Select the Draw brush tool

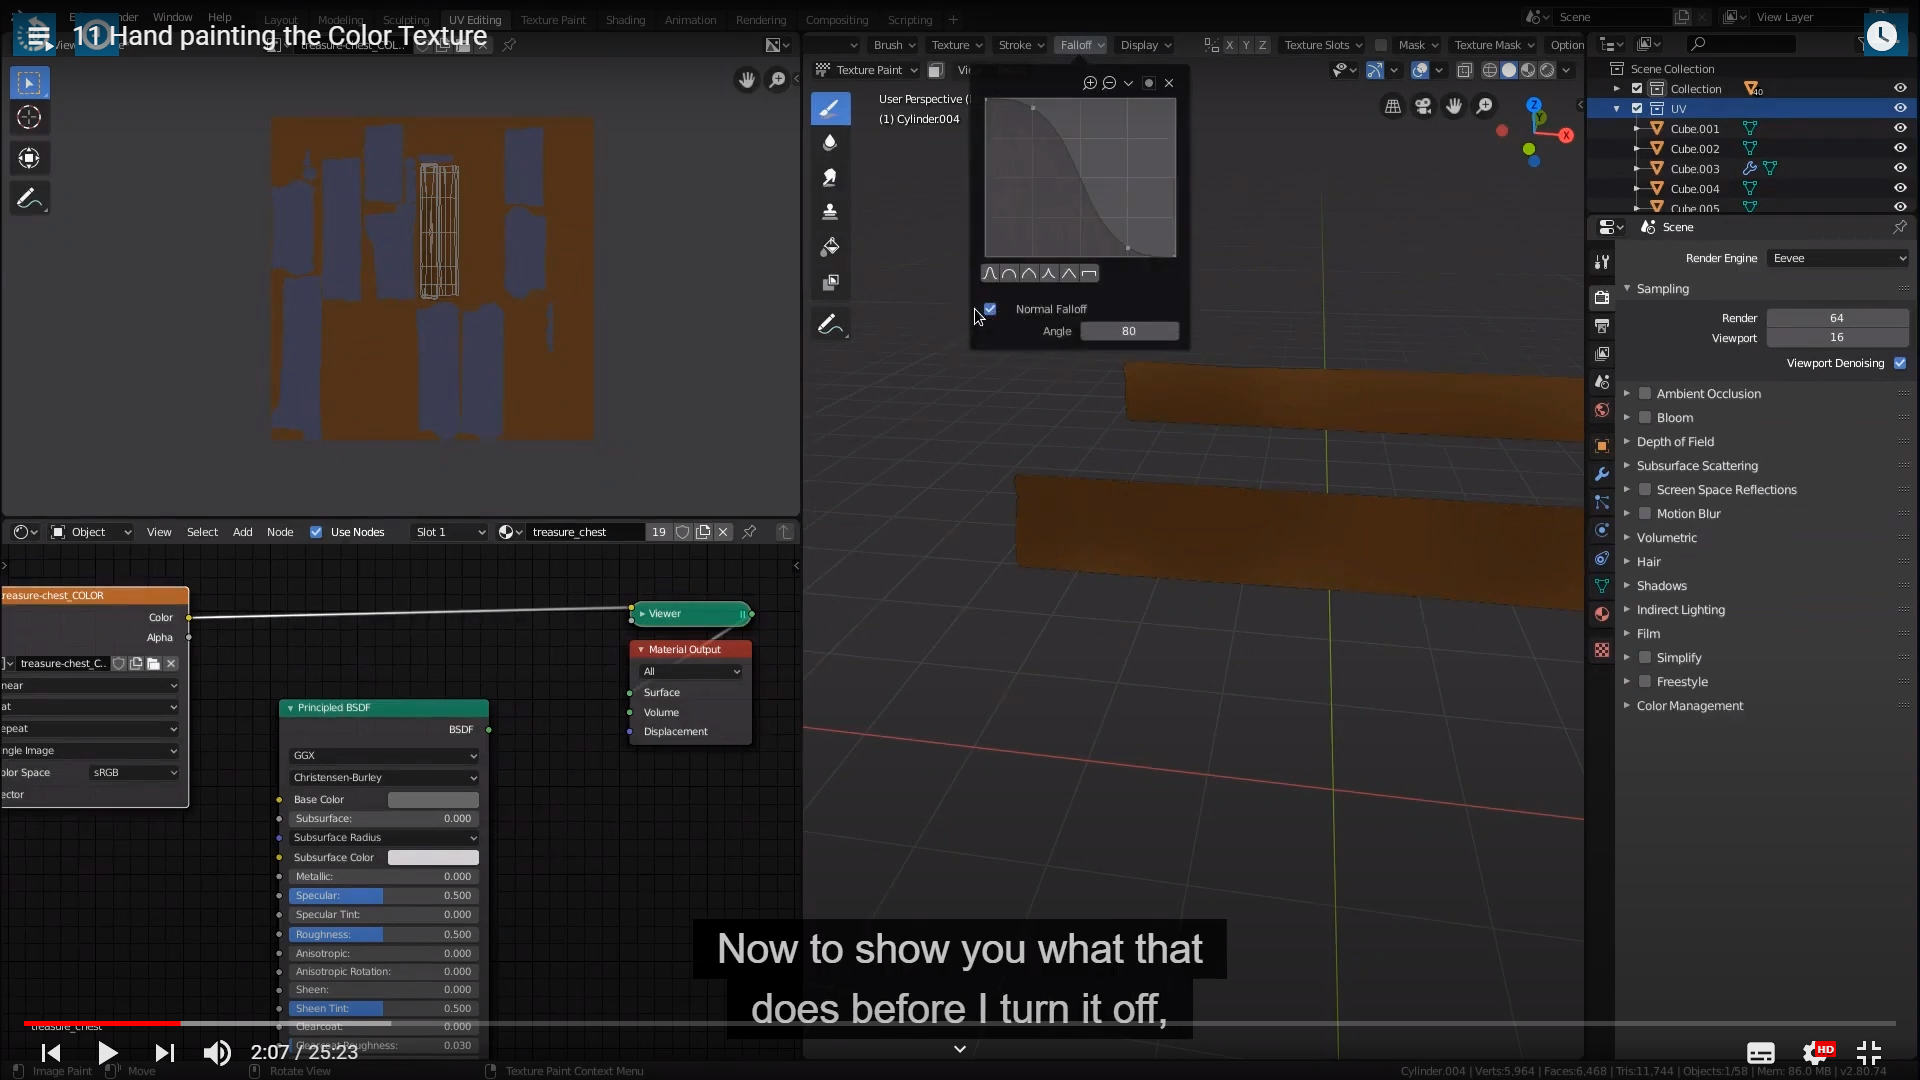click(830, 108)
